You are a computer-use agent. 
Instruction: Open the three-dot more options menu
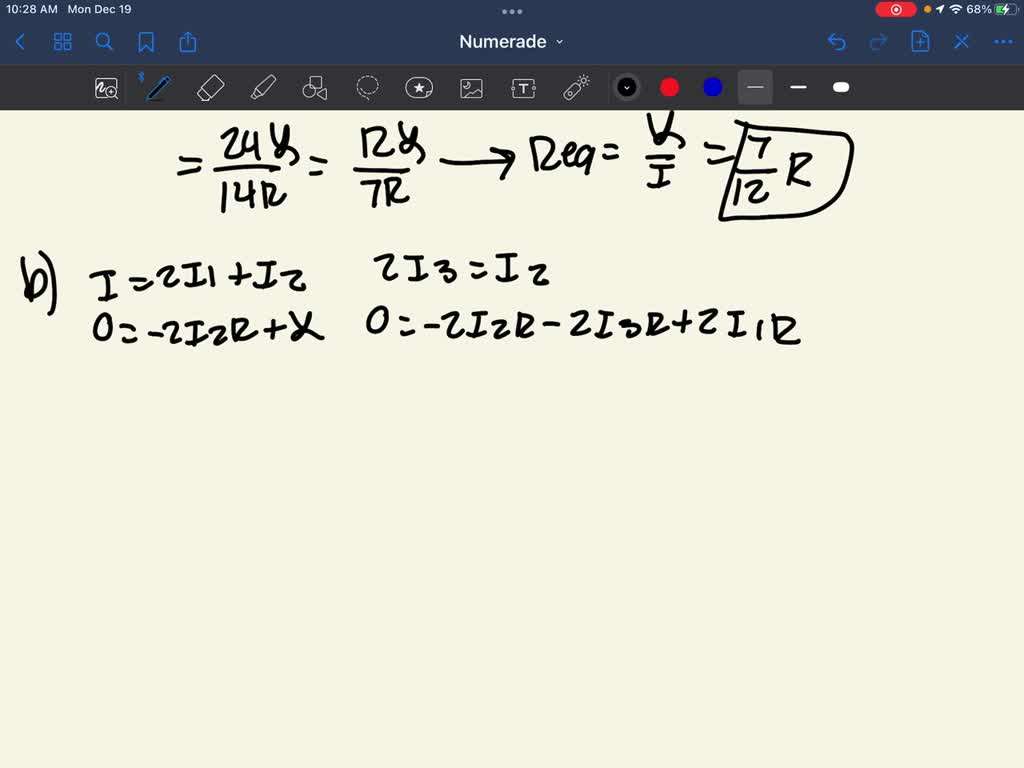1002,42
